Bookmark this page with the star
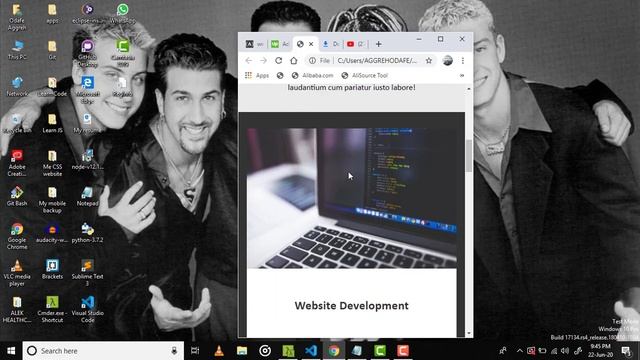This screenshot has width=640, height=360. (429, 60)
